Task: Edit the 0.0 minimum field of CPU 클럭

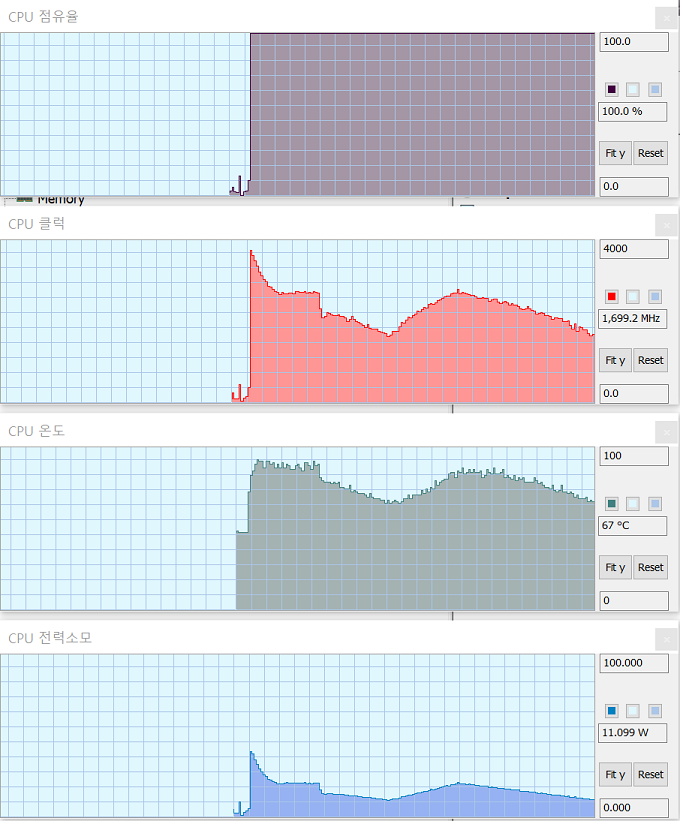Action: point(634,394)
